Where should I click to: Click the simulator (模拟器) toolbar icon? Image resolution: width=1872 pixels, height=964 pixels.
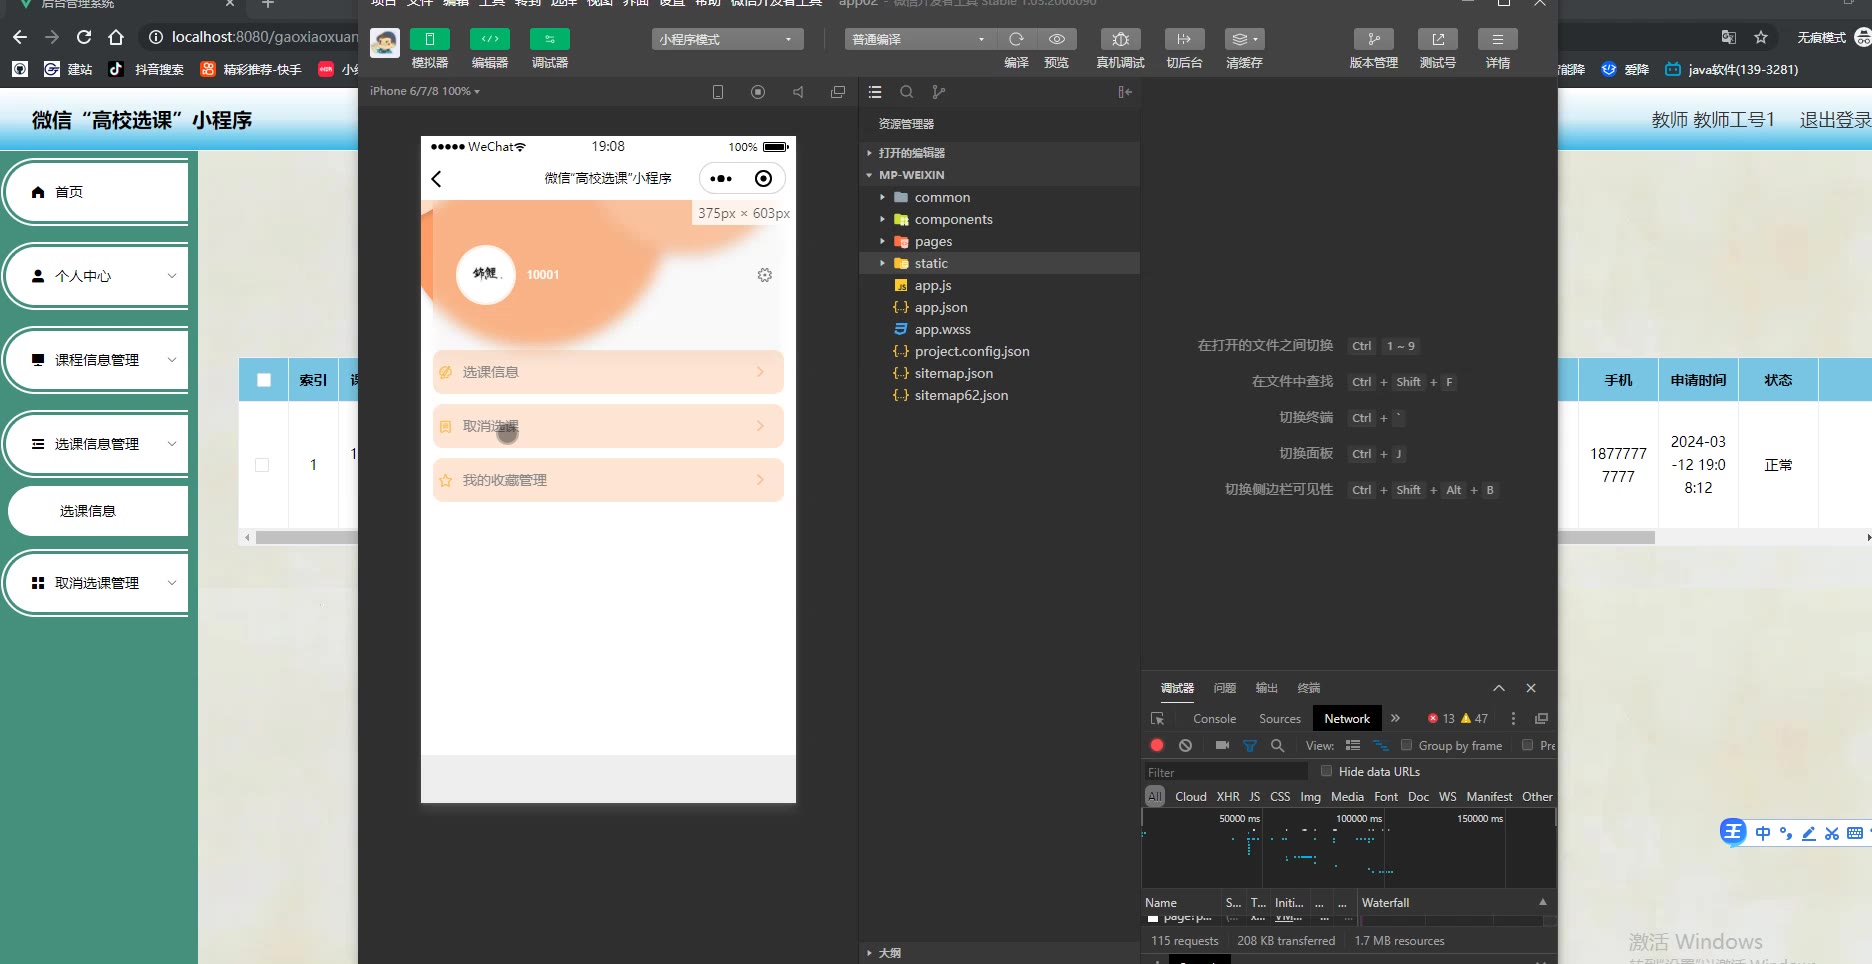click(x=429, y=40)
